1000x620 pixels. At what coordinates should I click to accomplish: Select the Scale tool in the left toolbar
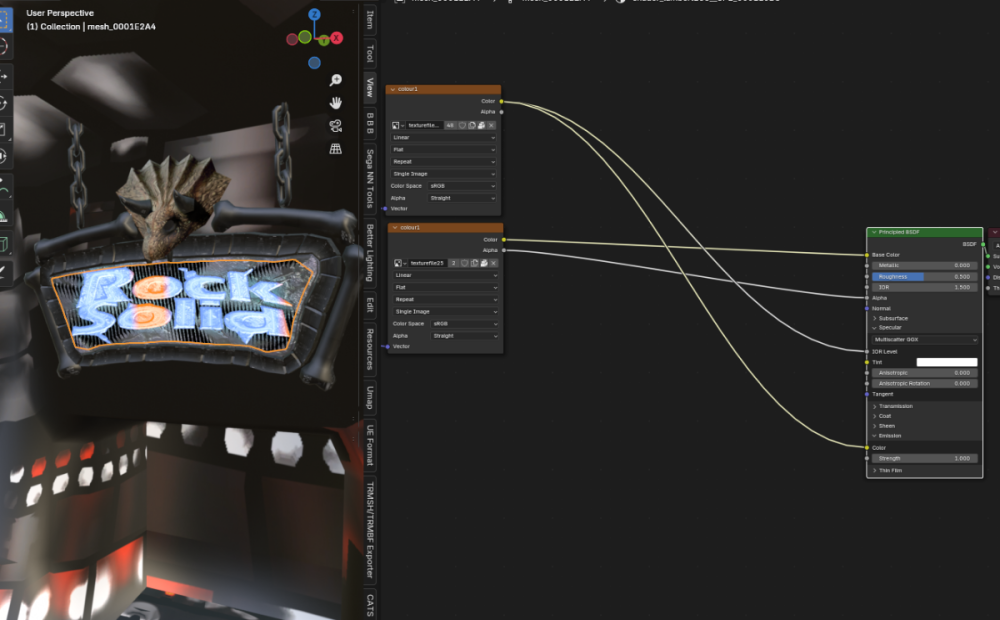point(4,129)
